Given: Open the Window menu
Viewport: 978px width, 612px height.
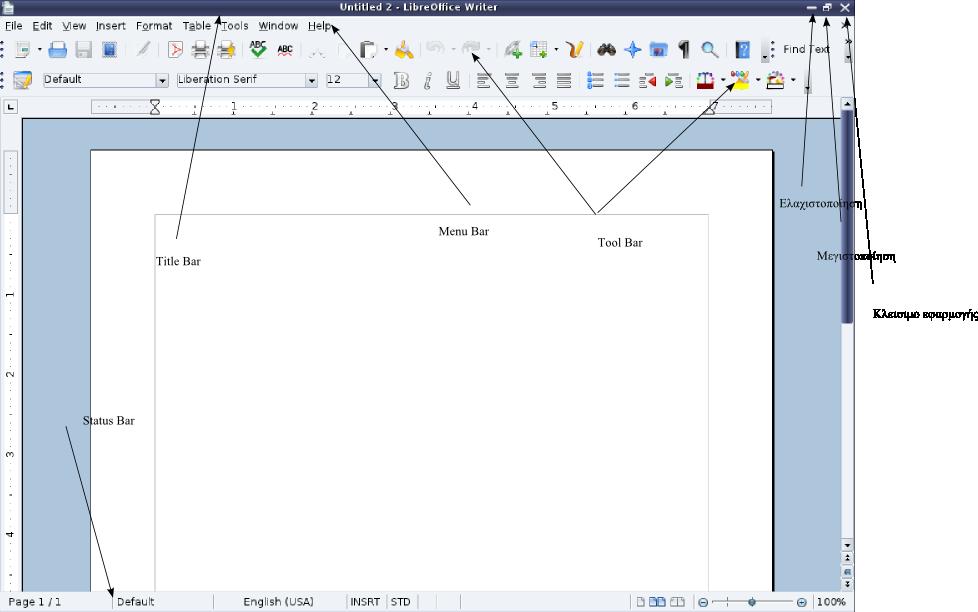Looking at the screenshot, I should [x=278, y=26].
